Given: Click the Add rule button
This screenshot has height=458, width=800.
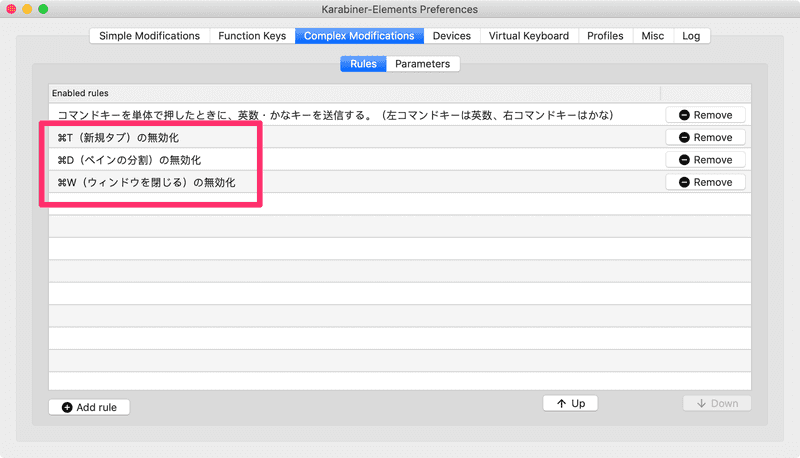Looking at the screenshot, I should 89,407.
